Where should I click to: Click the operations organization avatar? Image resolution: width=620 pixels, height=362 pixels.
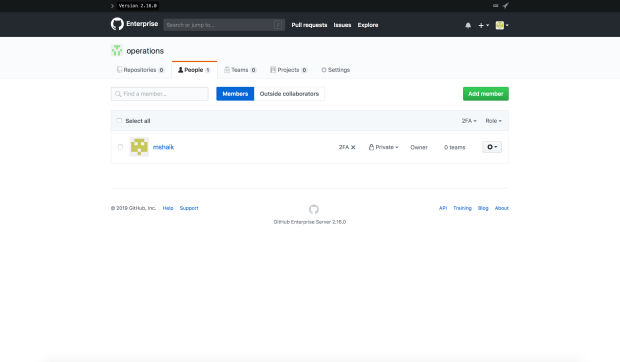click(x=117, y=51)
